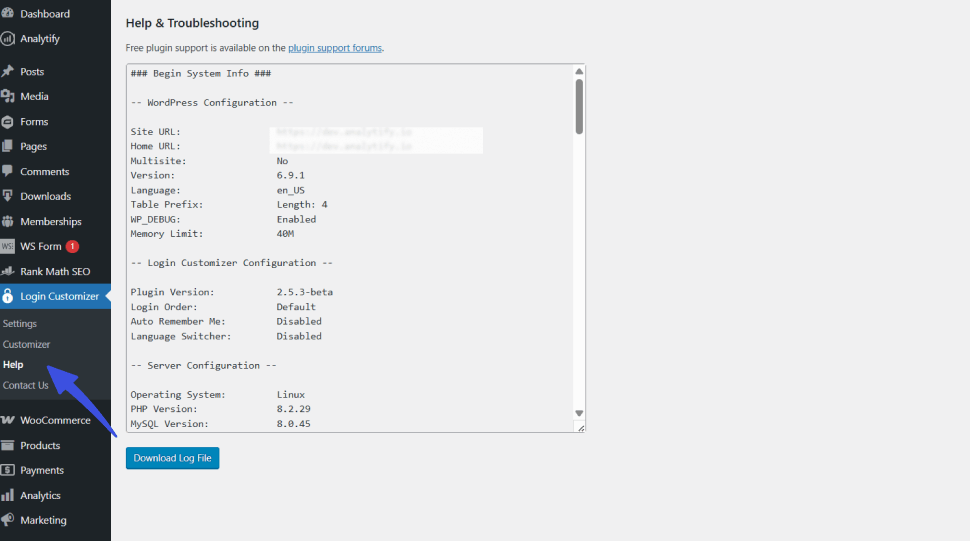Open the Downloads menu label
The height and width of the screenshot is (541, 970).
click(46, 196)
